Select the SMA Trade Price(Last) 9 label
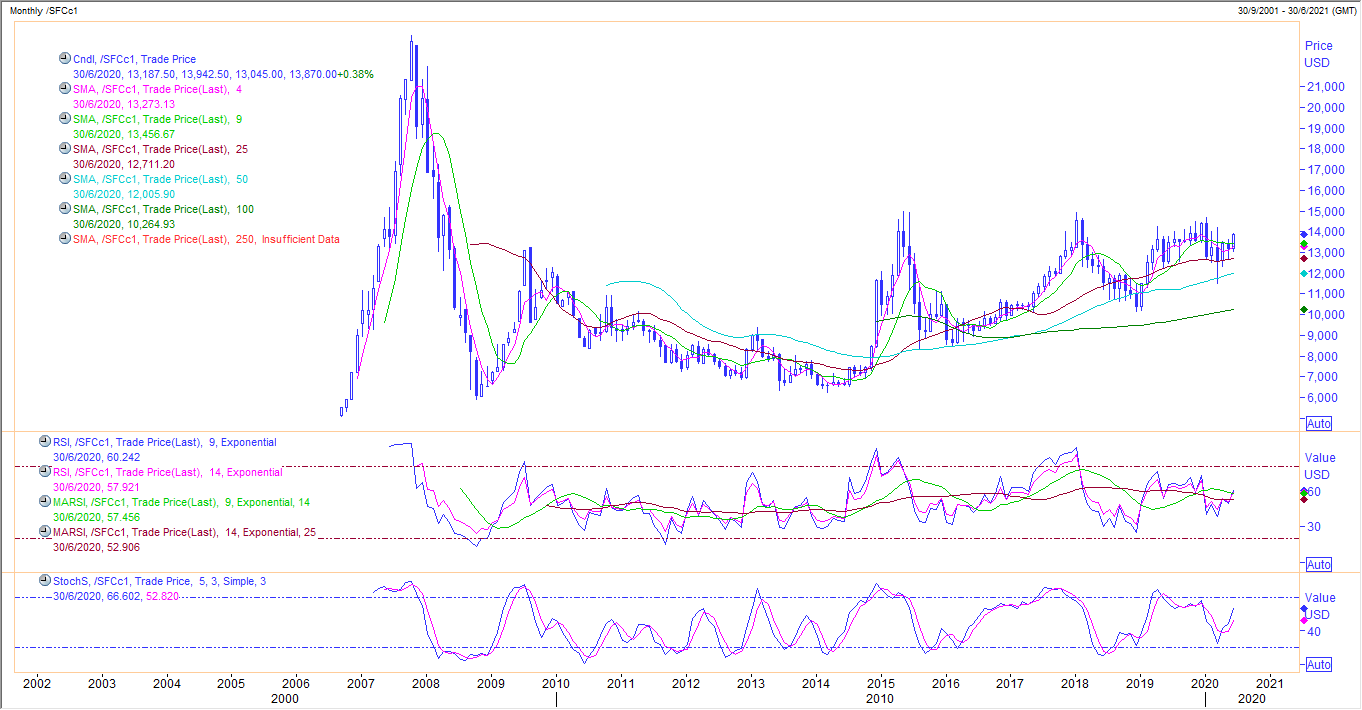This screenshot has height=710, width=1362. click(157, 120)
